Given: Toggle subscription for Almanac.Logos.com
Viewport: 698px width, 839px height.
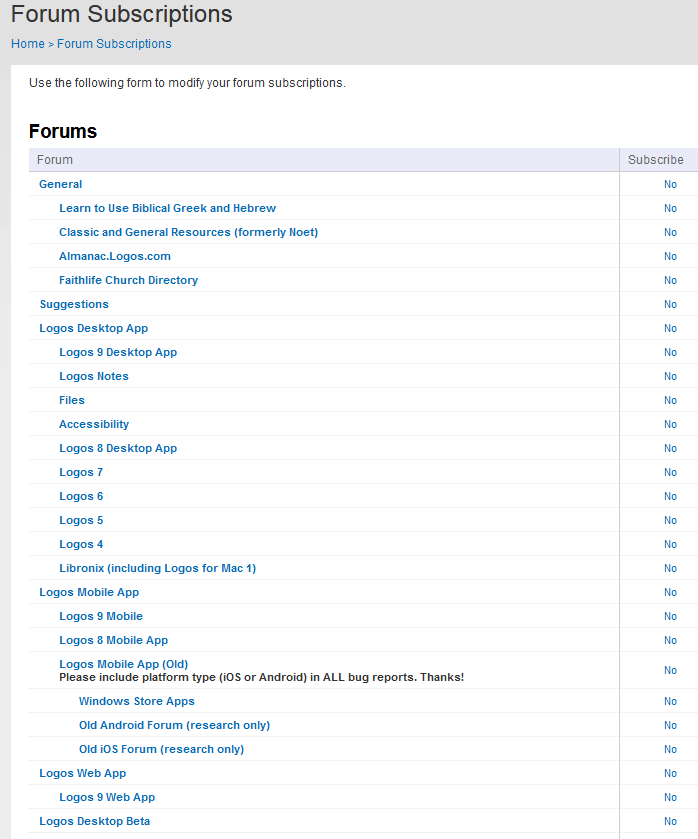Looking at the screenshot, I should coord(670,256).
